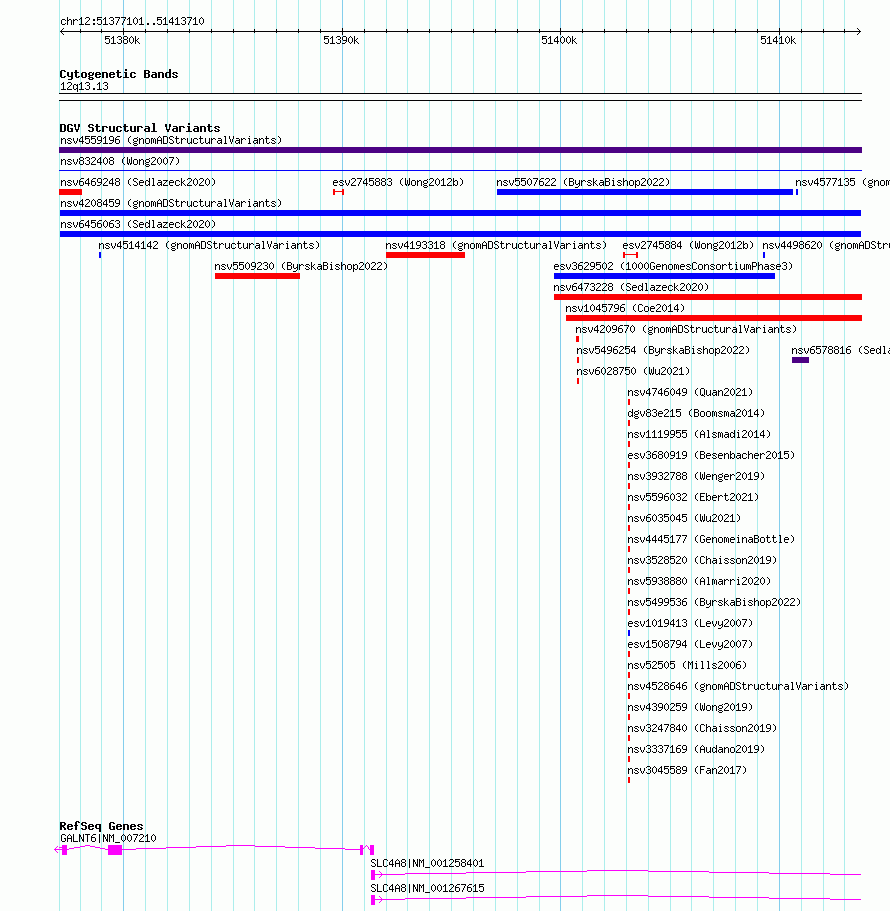Open the nsv832408 (Wong2007) label

(120, 161)
